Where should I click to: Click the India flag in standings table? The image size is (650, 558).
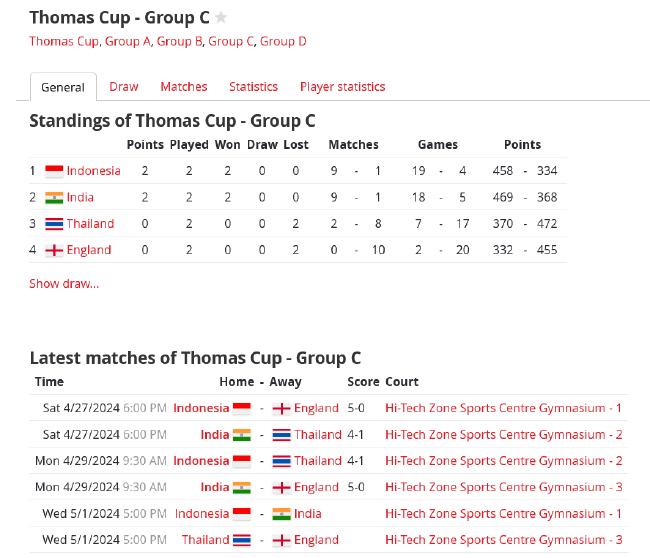(x=54, y=197)
